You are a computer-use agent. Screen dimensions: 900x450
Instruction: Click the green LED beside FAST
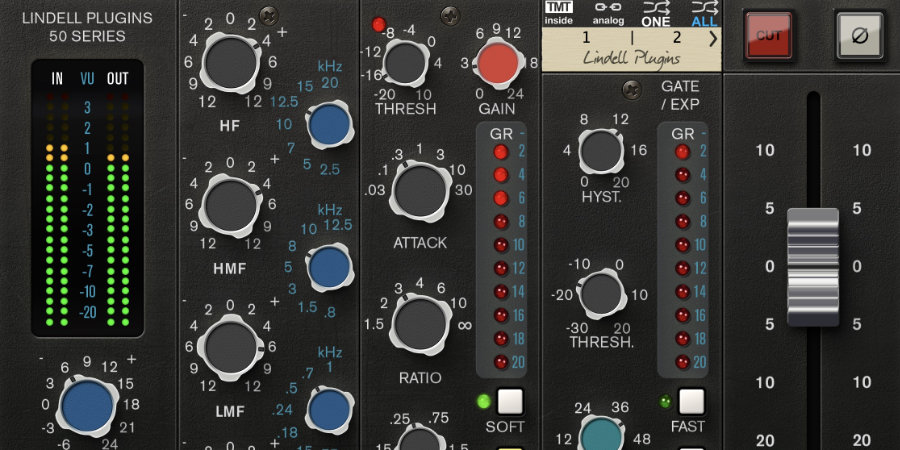click(x=666, y=401)
